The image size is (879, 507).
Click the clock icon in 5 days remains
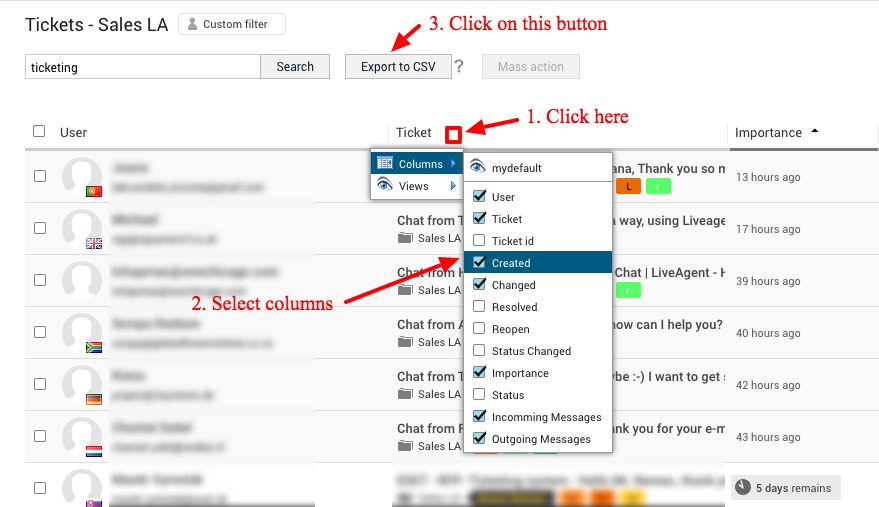pyautogui.click(x=742, y=488)
